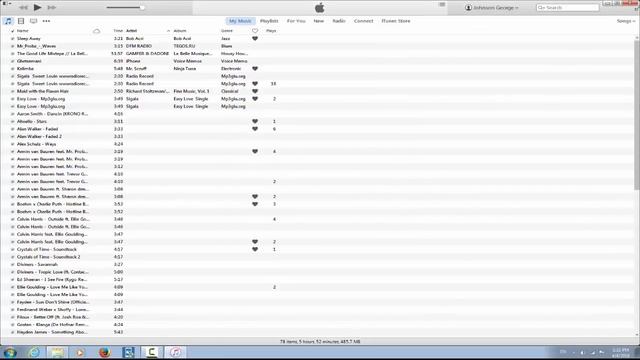Image resolution: width=640 pixels, height=360 pixels.
Task: Uncheck the Sleep Away song checkbox
Action: point(12,39)
